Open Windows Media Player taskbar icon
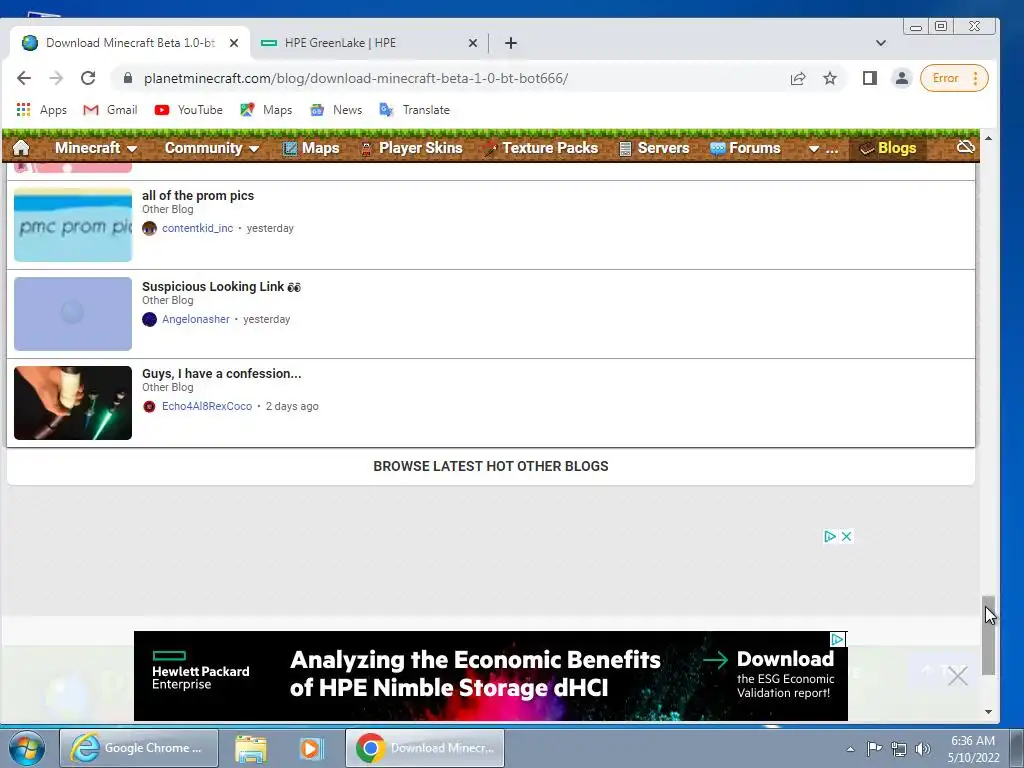 pos(312,748)
